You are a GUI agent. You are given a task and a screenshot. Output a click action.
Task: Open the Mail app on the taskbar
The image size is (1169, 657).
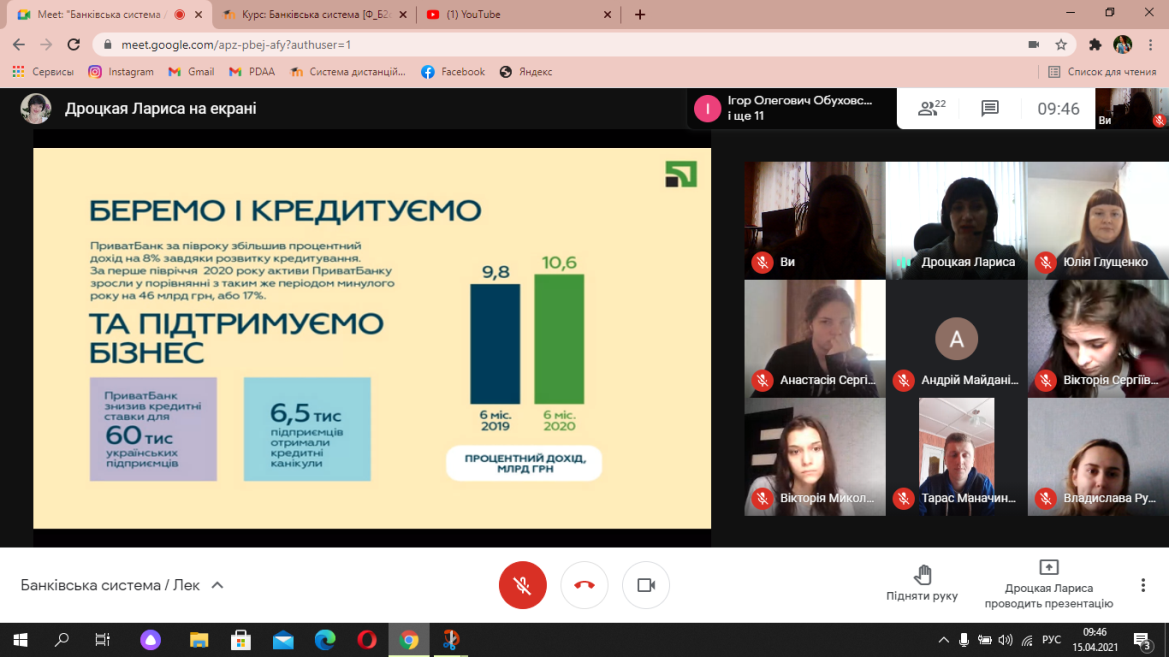[283, 640]
